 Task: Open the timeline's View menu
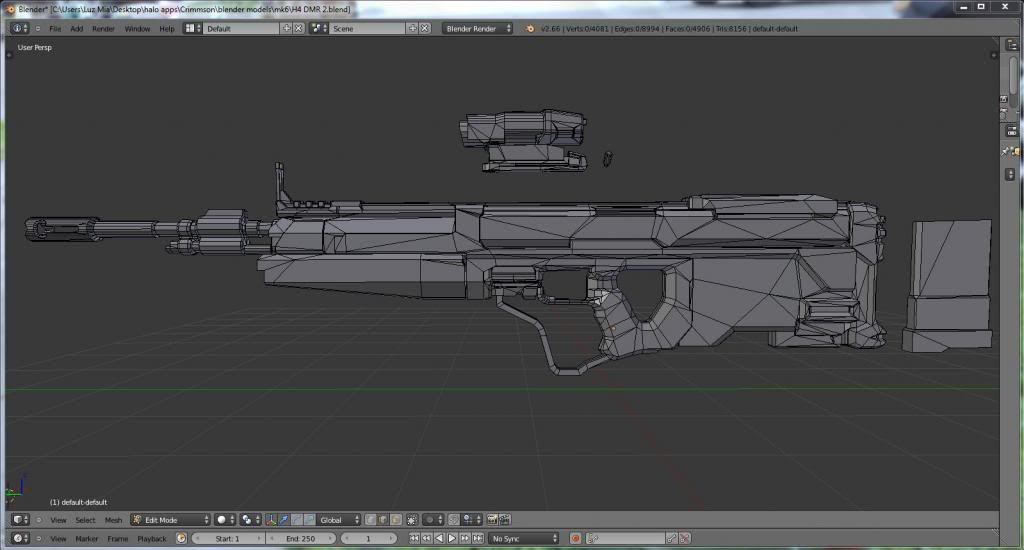click(x=59, y=538)
